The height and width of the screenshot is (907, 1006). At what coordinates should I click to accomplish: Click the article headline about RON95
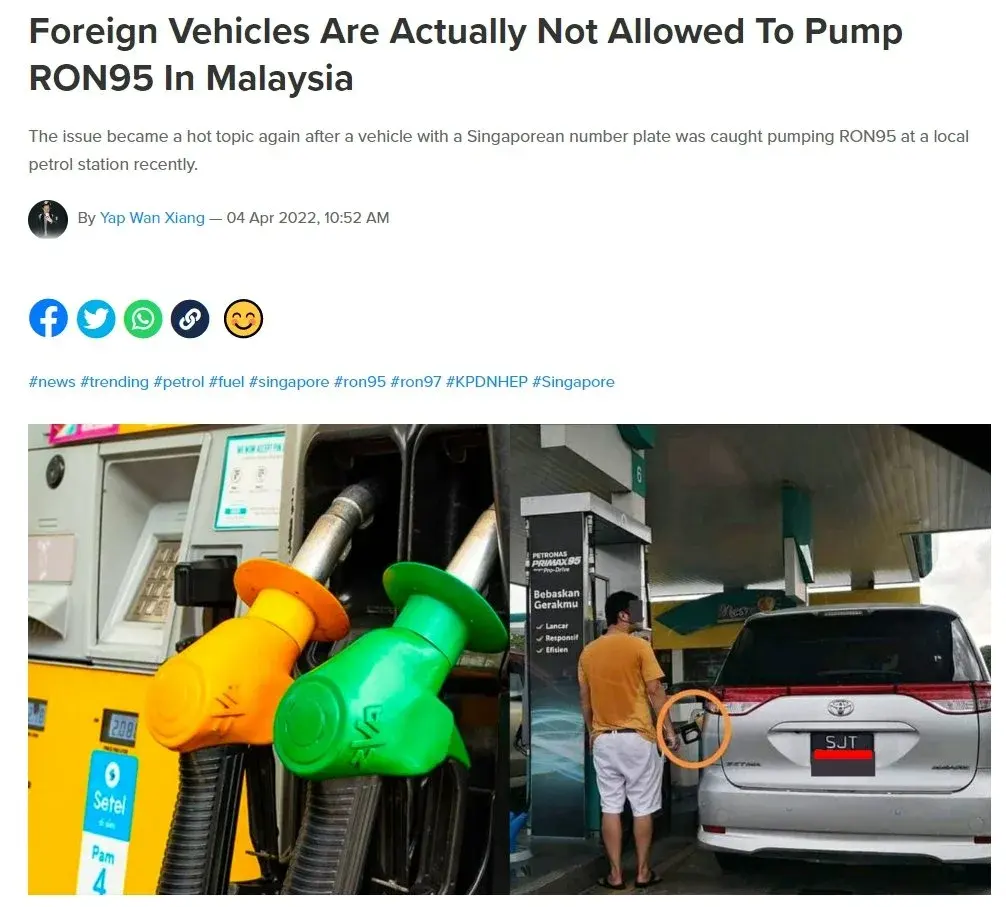[x=466, y=55]
